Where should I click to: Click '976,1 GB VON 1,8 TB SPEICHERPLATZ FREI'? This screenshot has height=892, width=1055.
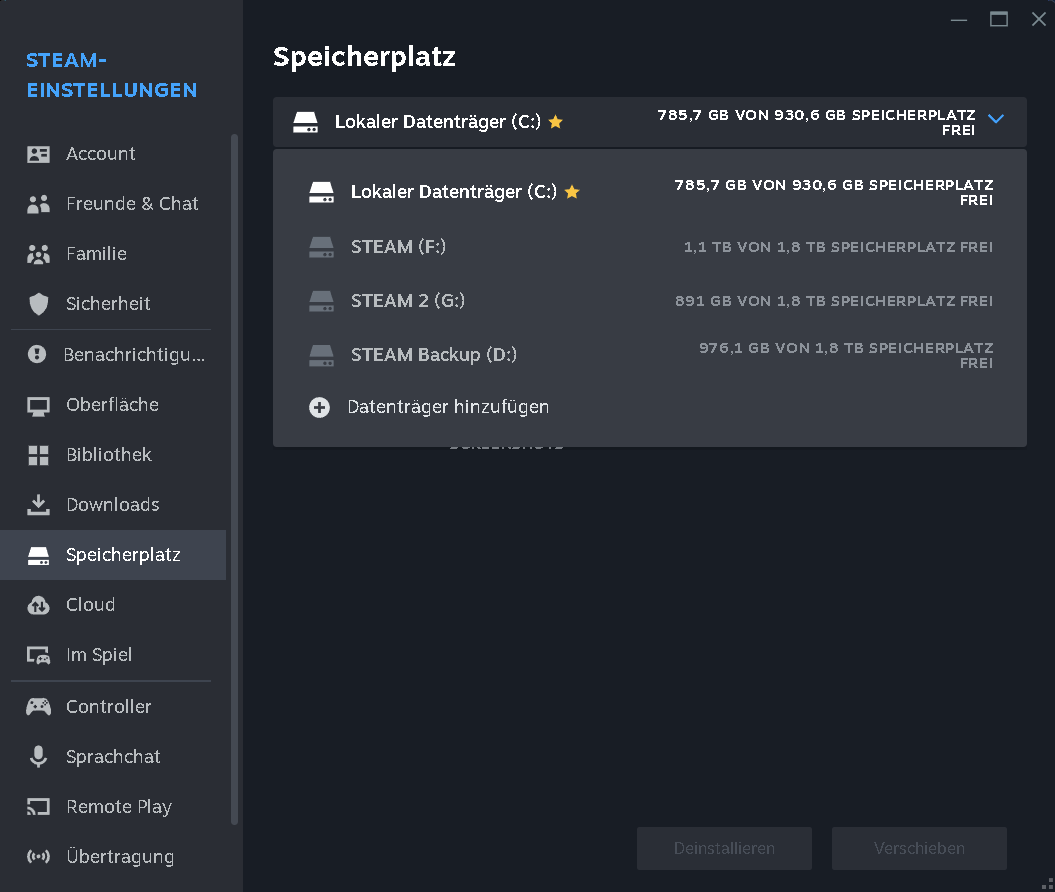click(846, 355)
